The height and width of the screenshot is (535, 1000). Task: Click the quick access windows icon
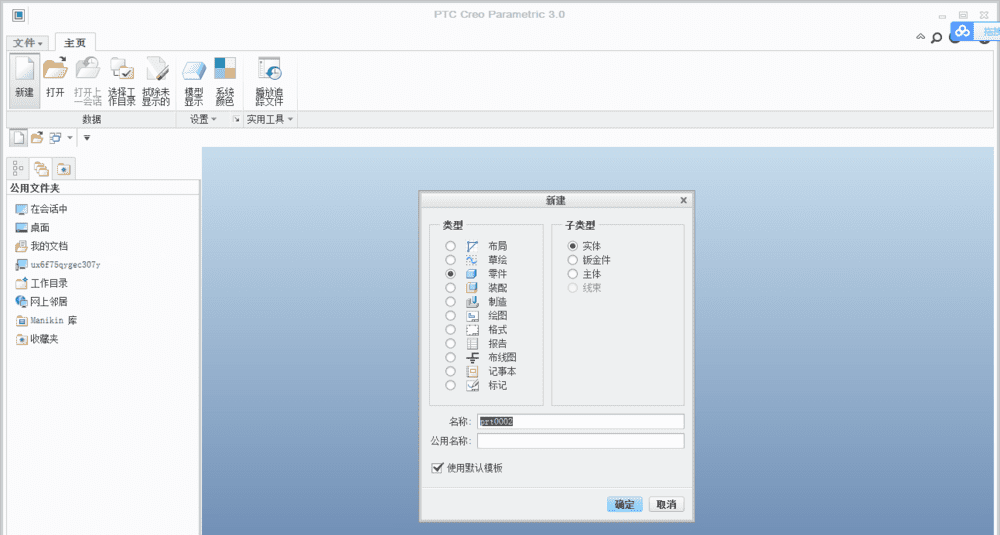coord(55,138)
